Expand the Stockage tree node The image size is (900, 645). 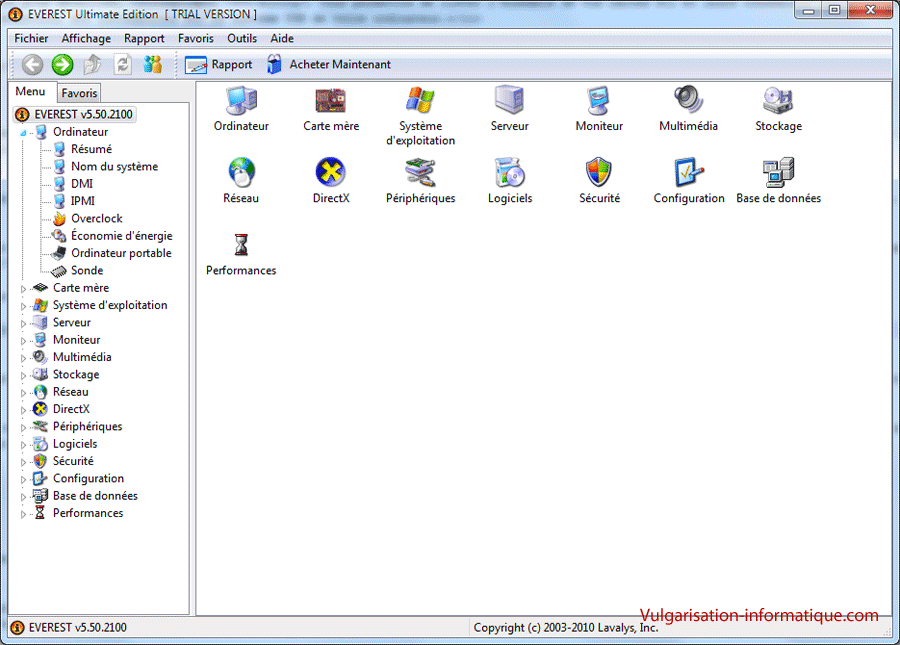coord(23,375)
